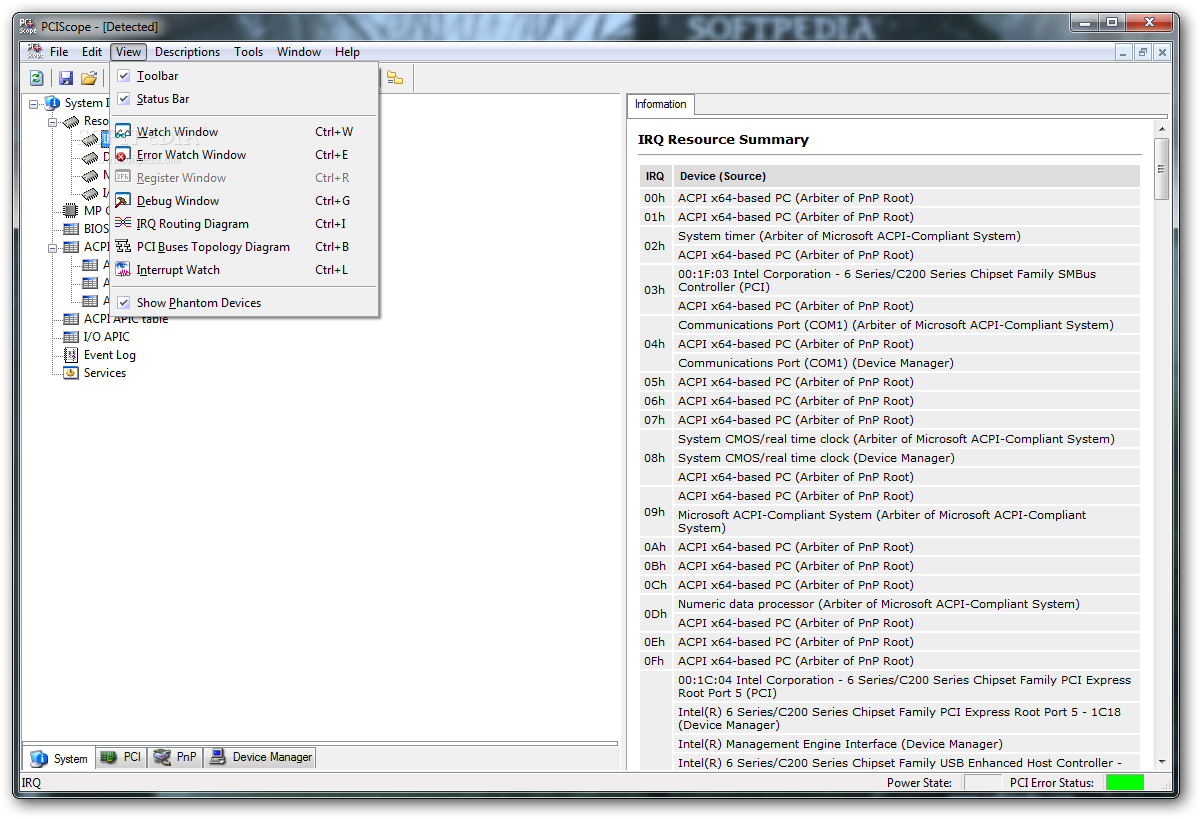1200x819 pixels.
Task: Collapse the Resources node in the tree
Action: [x=53, y=121]
